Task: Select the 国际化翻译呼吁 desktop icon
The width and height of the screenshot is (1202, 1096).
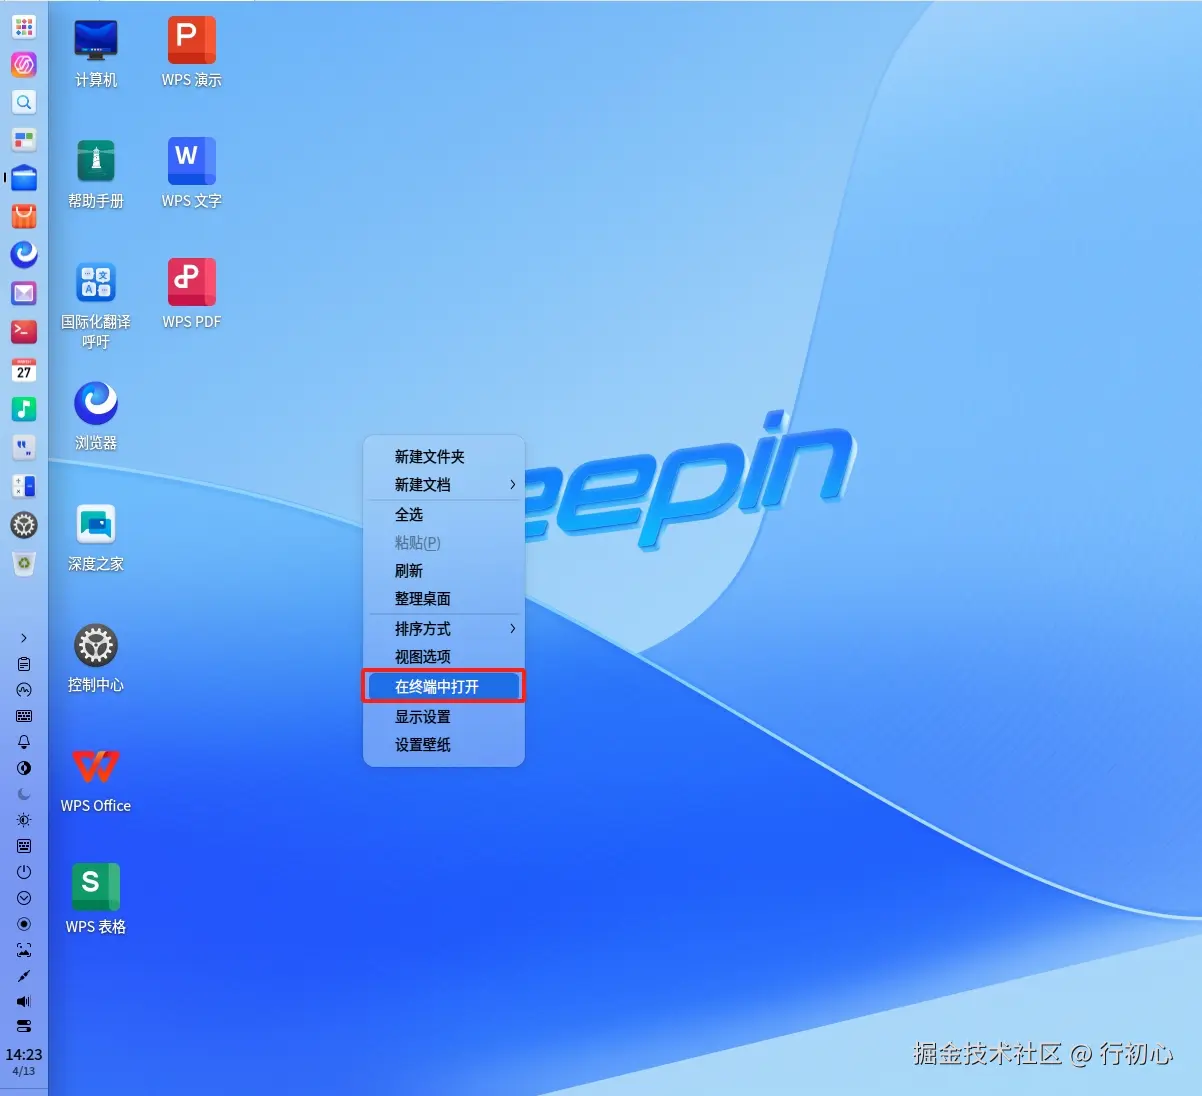Action: tap(96, 305)
